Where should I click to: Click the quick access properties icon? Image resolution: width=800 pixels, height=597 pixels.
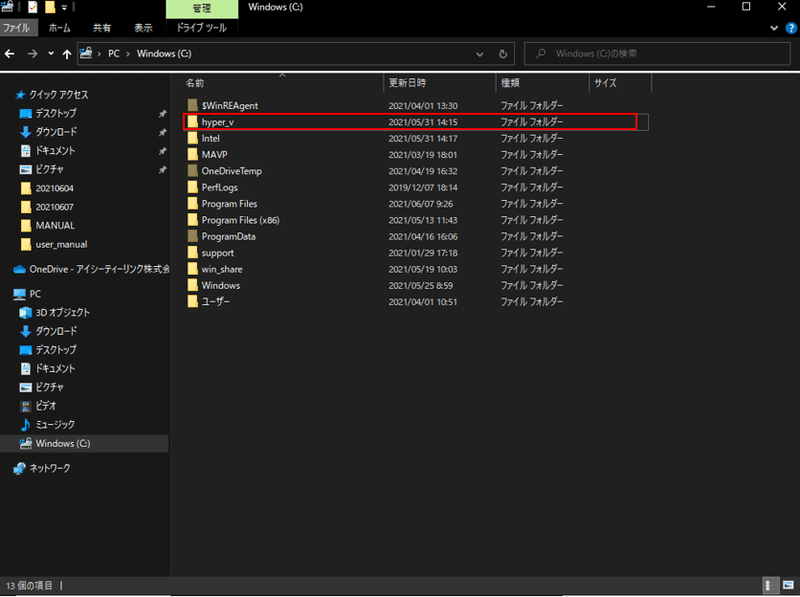[x=33, y=7]
